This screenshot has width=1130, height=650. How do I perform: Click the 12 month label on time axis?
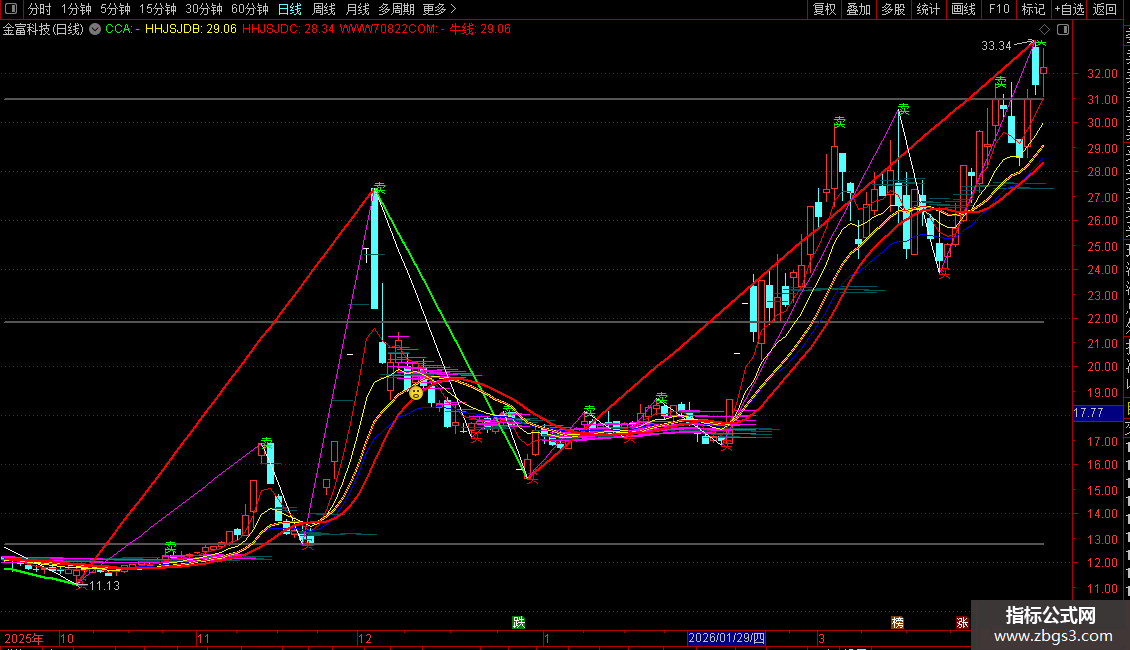tap(365, 638)
